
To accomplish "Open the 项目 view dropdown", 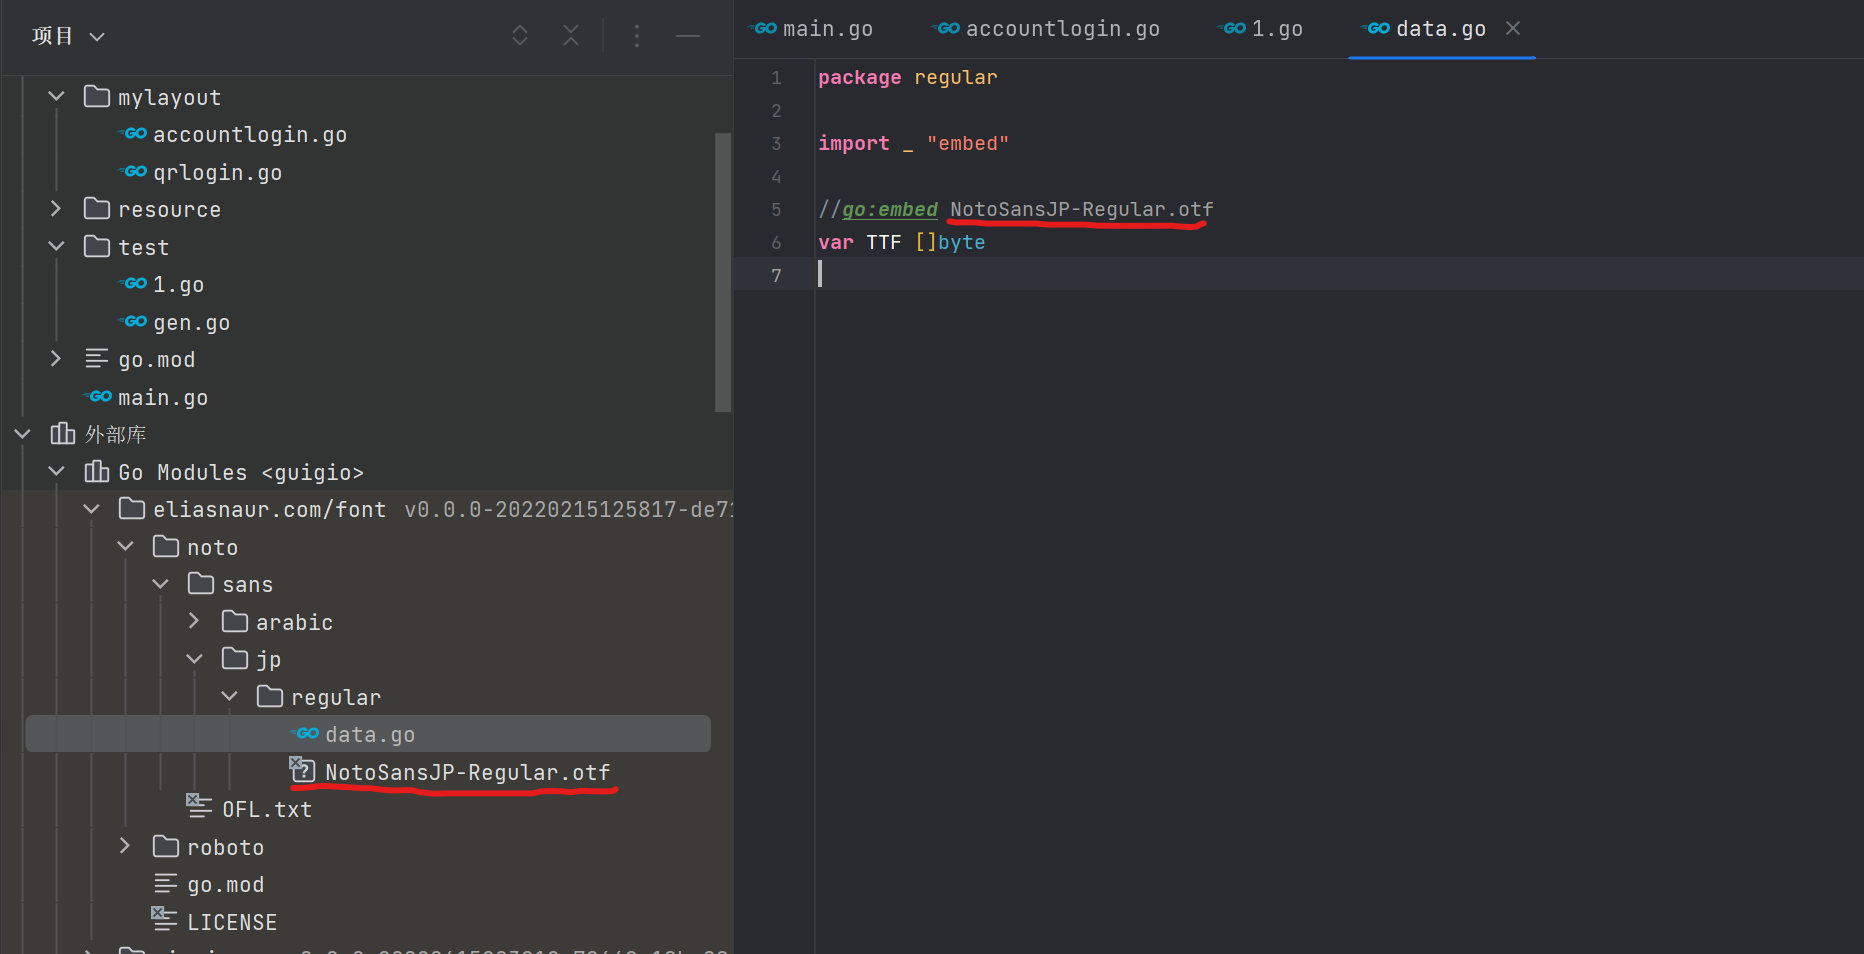I will (68, 36).
